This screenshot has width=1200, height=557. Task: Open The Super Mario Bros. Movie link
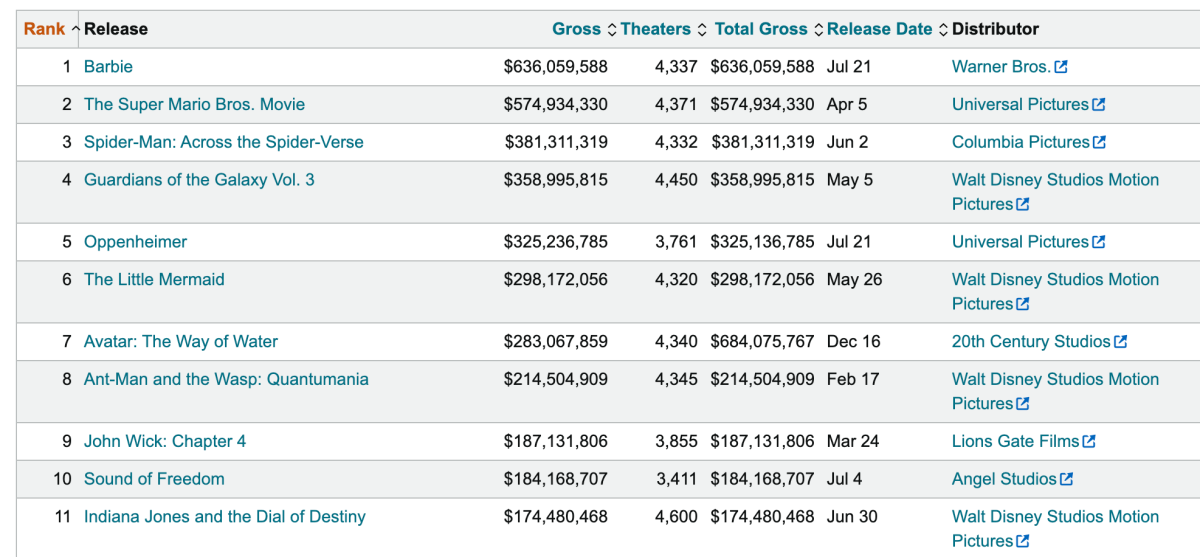point(194,104)
